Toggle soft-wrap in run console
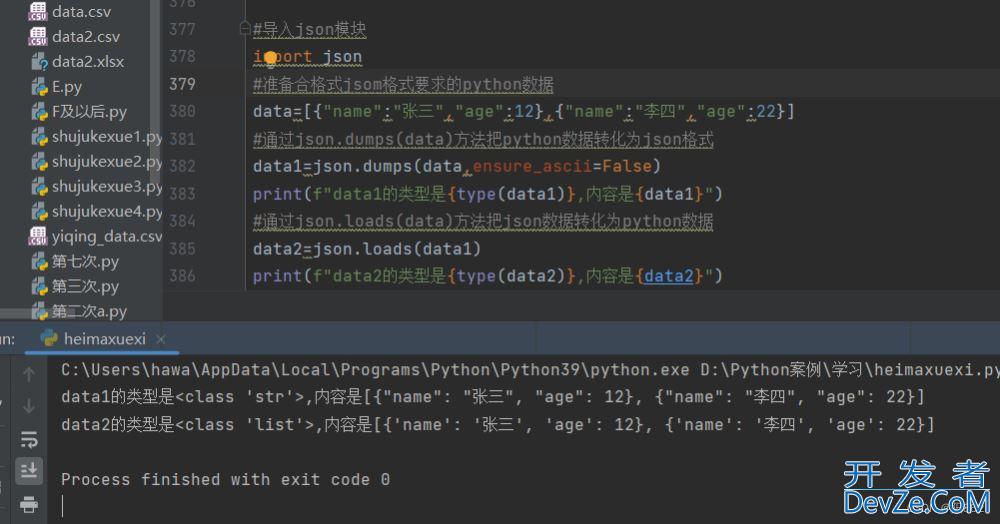 (x=29, y=439)
